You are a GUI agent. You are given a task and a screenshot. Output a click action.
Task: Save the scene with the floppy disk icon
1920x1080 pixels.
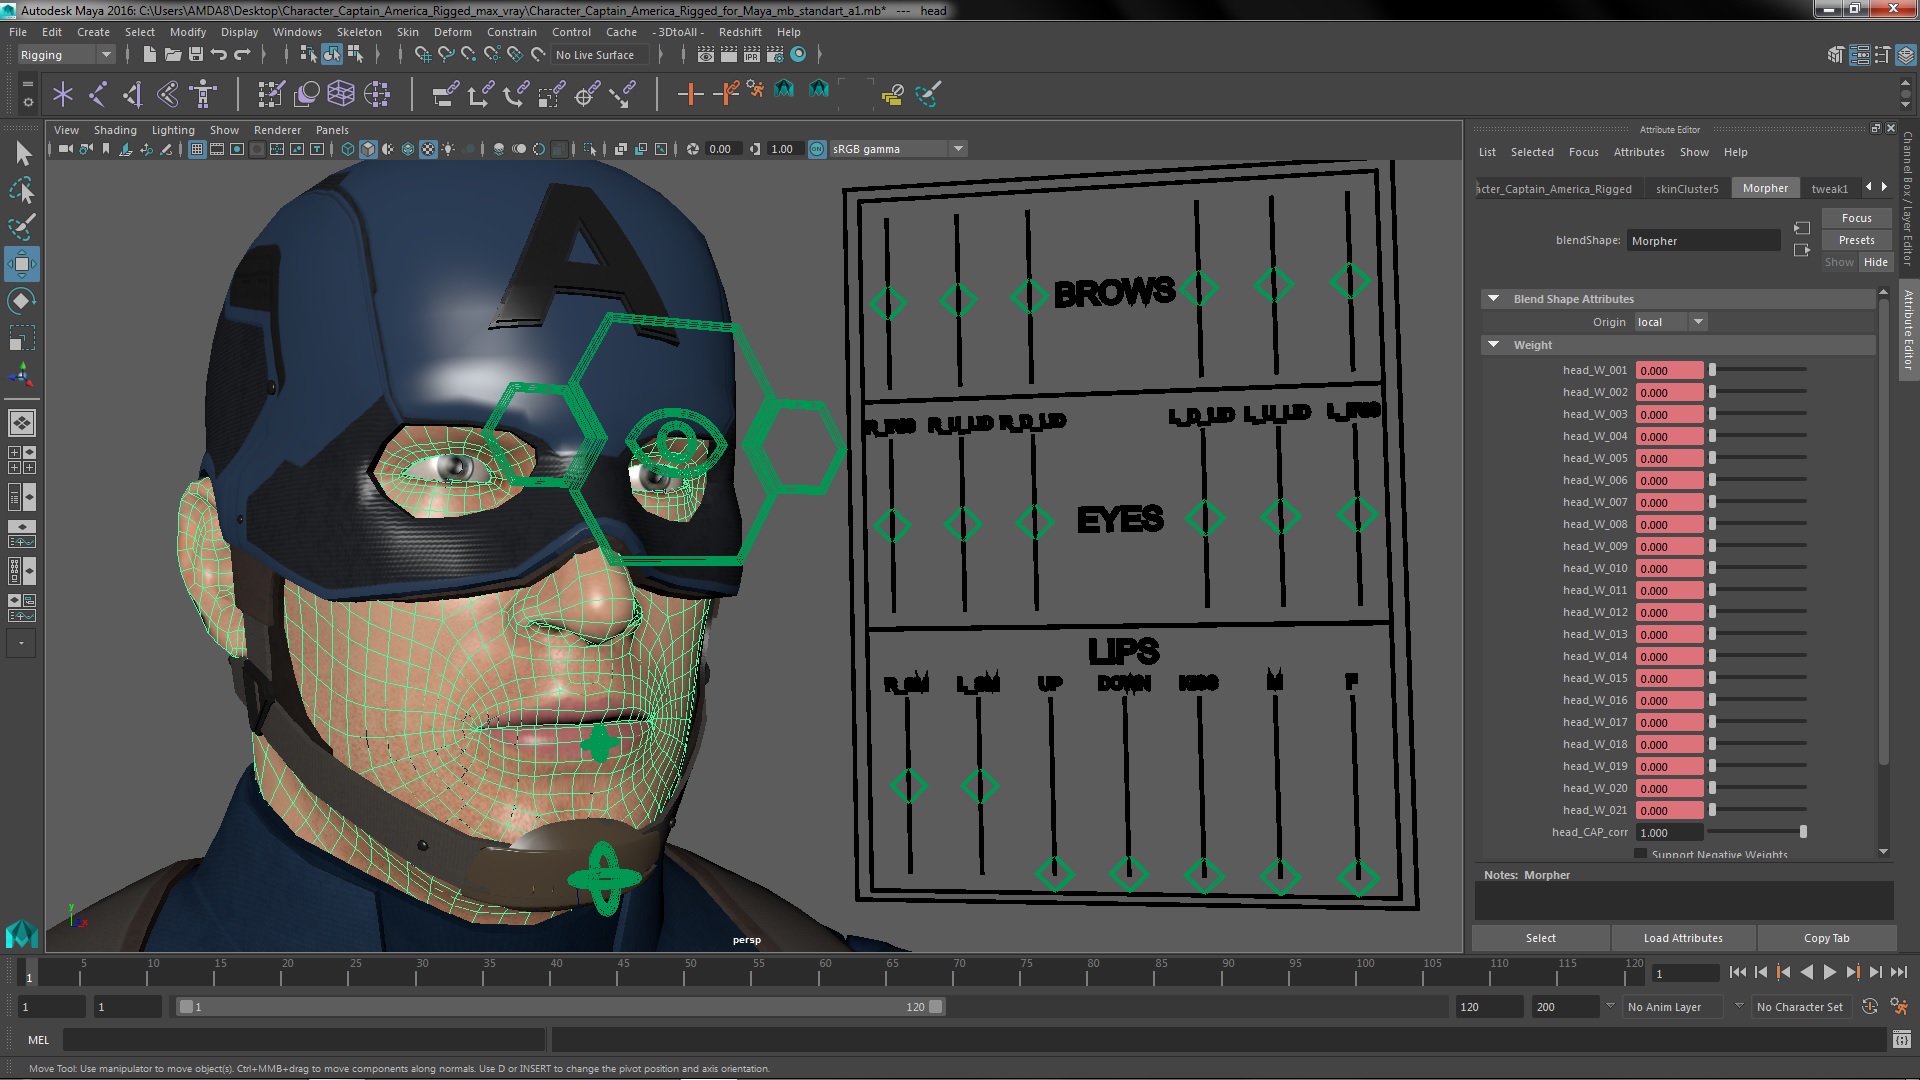coord(196,54)
